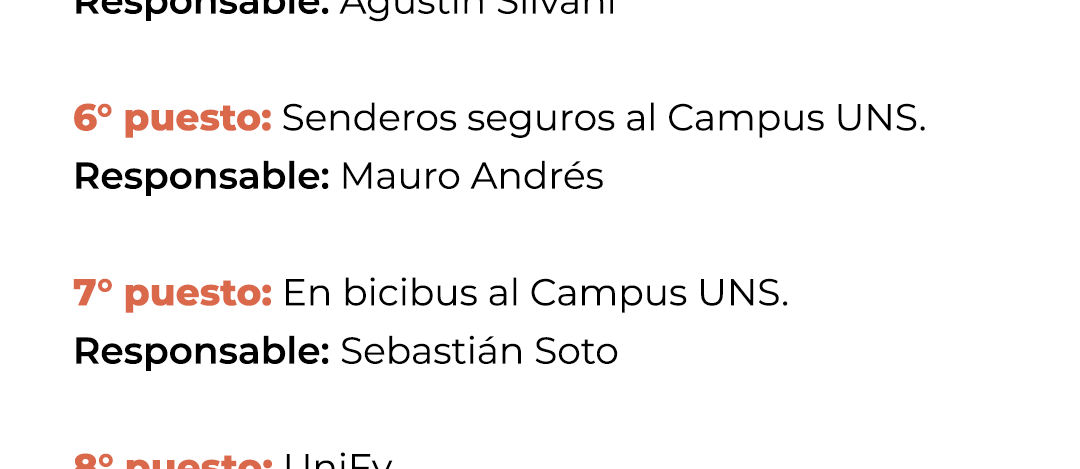Click the bold 'Responsable:' label before Mauro Andrés
Image resolution: width=1080 pixels, height=469 pixels.
click(202, 177)
